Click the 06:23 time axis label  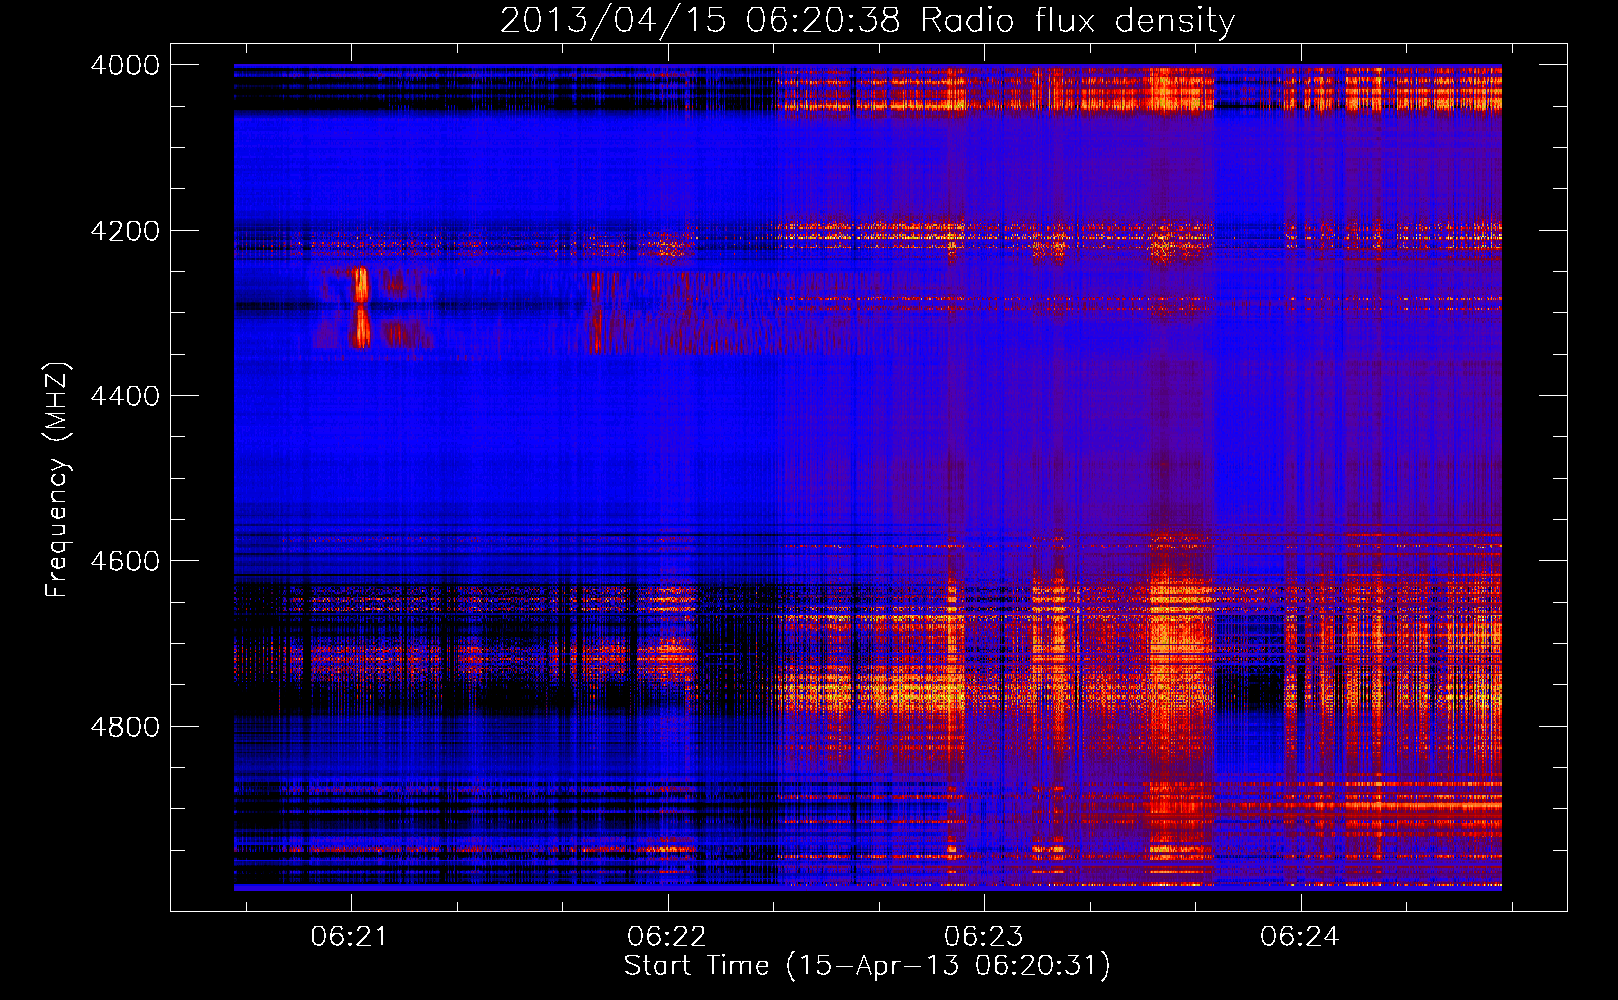[x=983, y=937]
